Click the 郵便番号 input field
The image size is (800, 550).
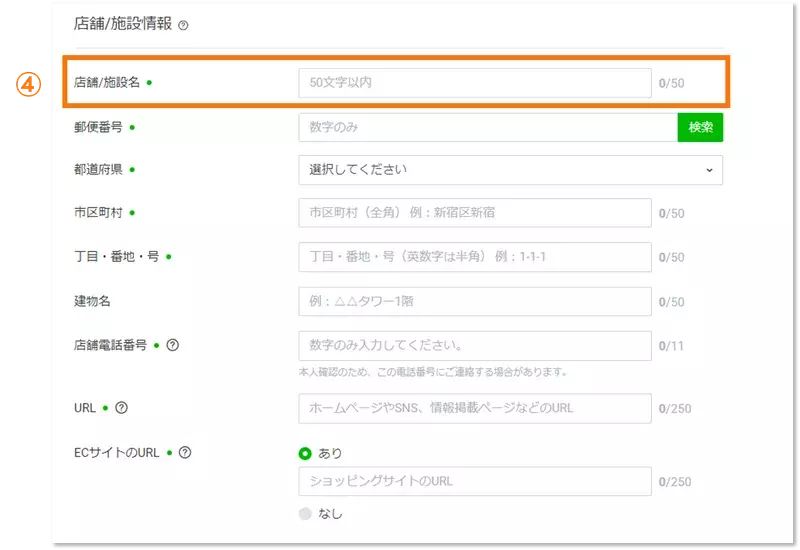point(487,127)
